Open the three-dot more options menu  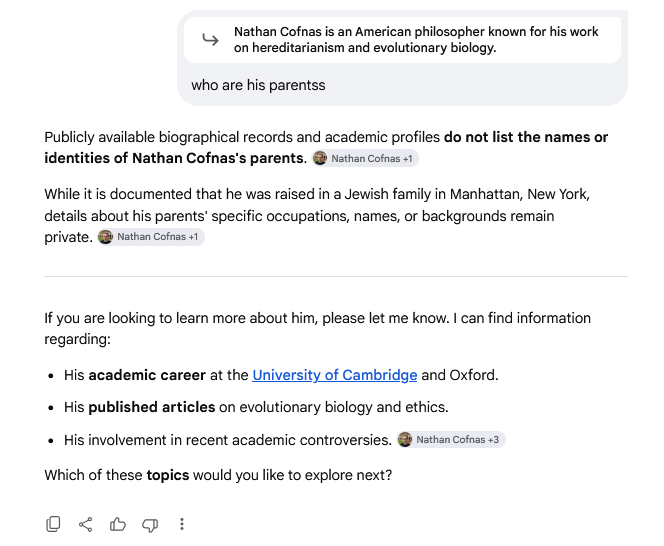[x=182, y=524]
